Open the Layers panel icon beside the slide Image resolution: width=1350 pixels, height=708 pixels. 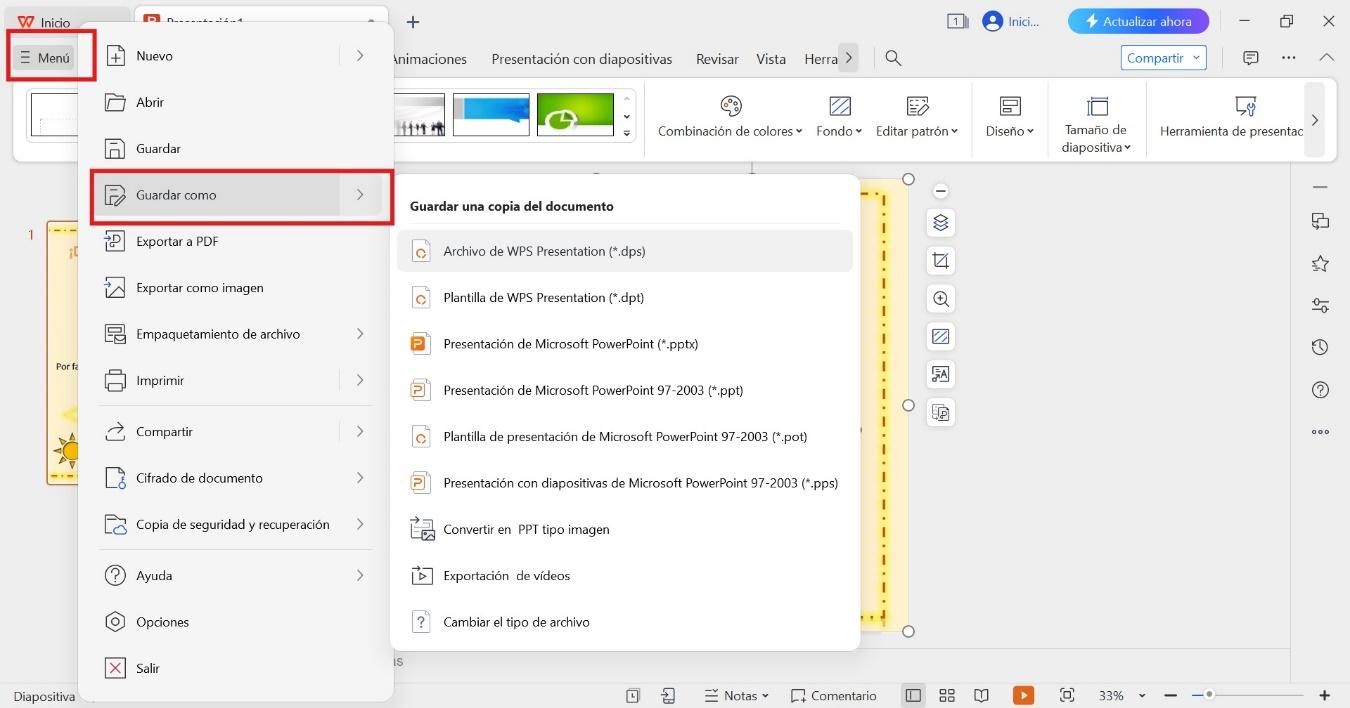(x=940, y=222)
